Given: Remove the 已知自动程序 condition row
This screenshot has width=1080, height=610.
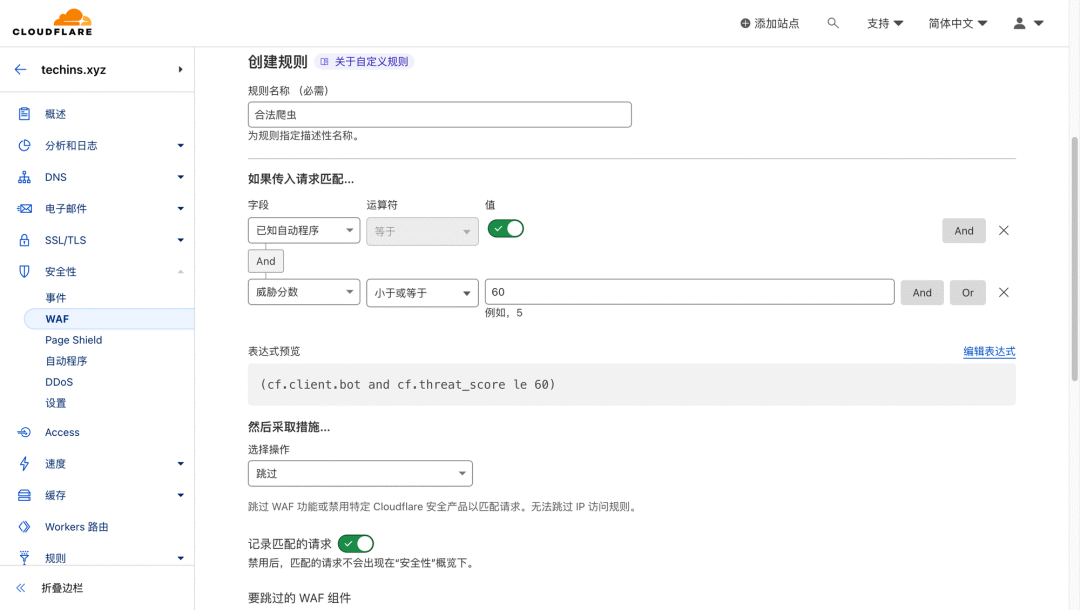Looking at the screenshot, I should click(1004, 231).
